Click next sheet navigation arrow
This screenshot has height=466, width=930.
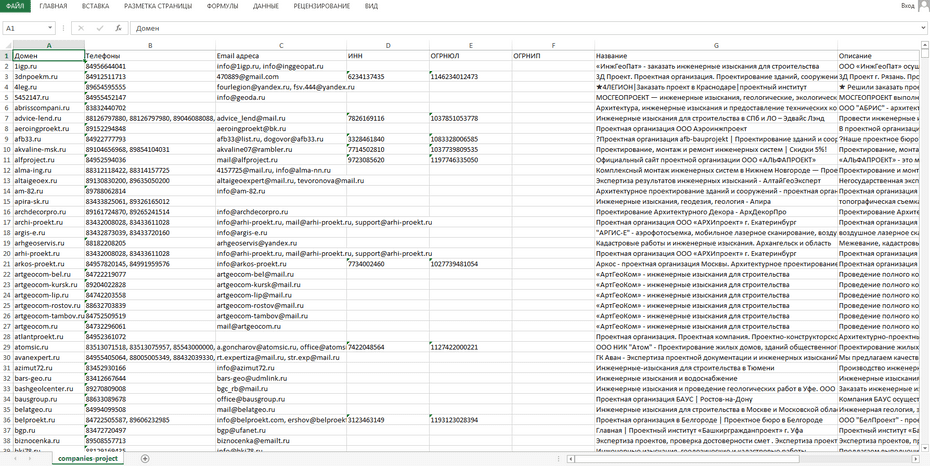point(29,458)
